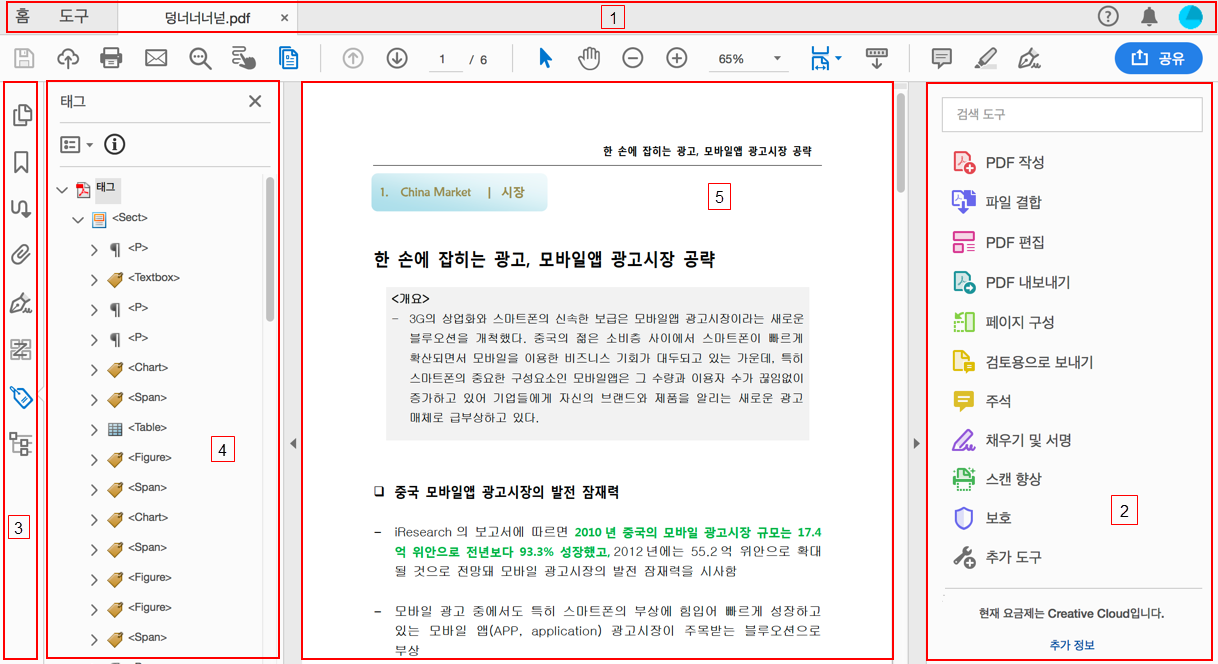Viewport: 1218px width, 664px height.
Task: Zoom out using the minus icon
Action: 632,58
